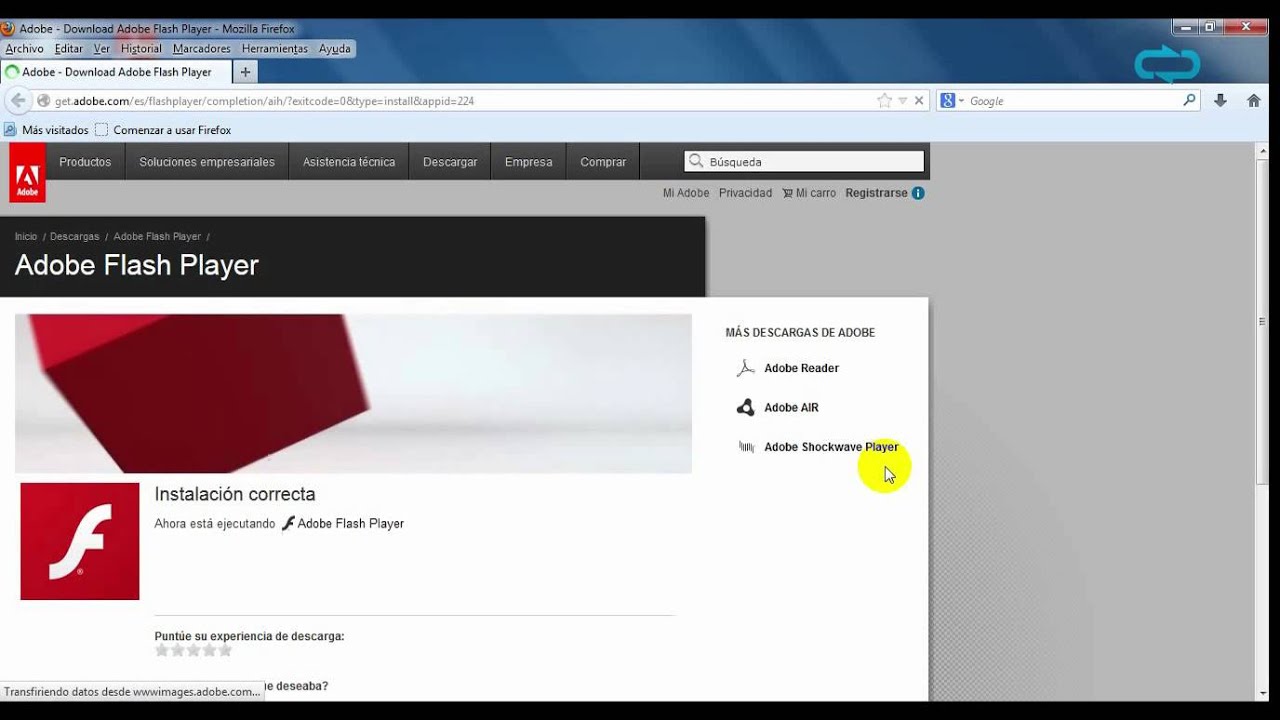Click the Adobe AIR icon

pos(745,407)
